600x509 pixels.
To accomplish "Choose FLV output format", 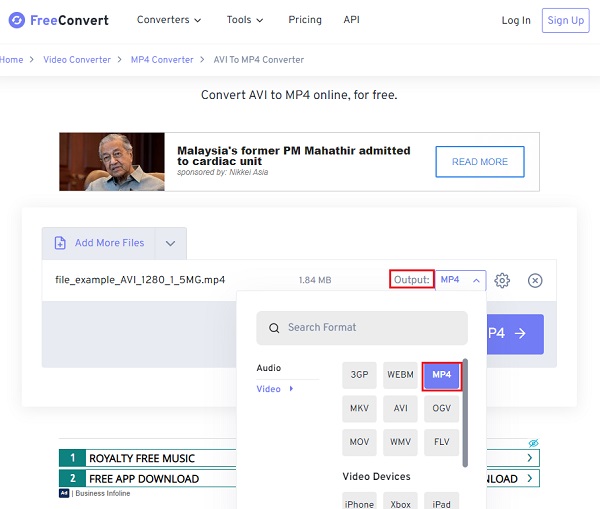I will [442, 442].
